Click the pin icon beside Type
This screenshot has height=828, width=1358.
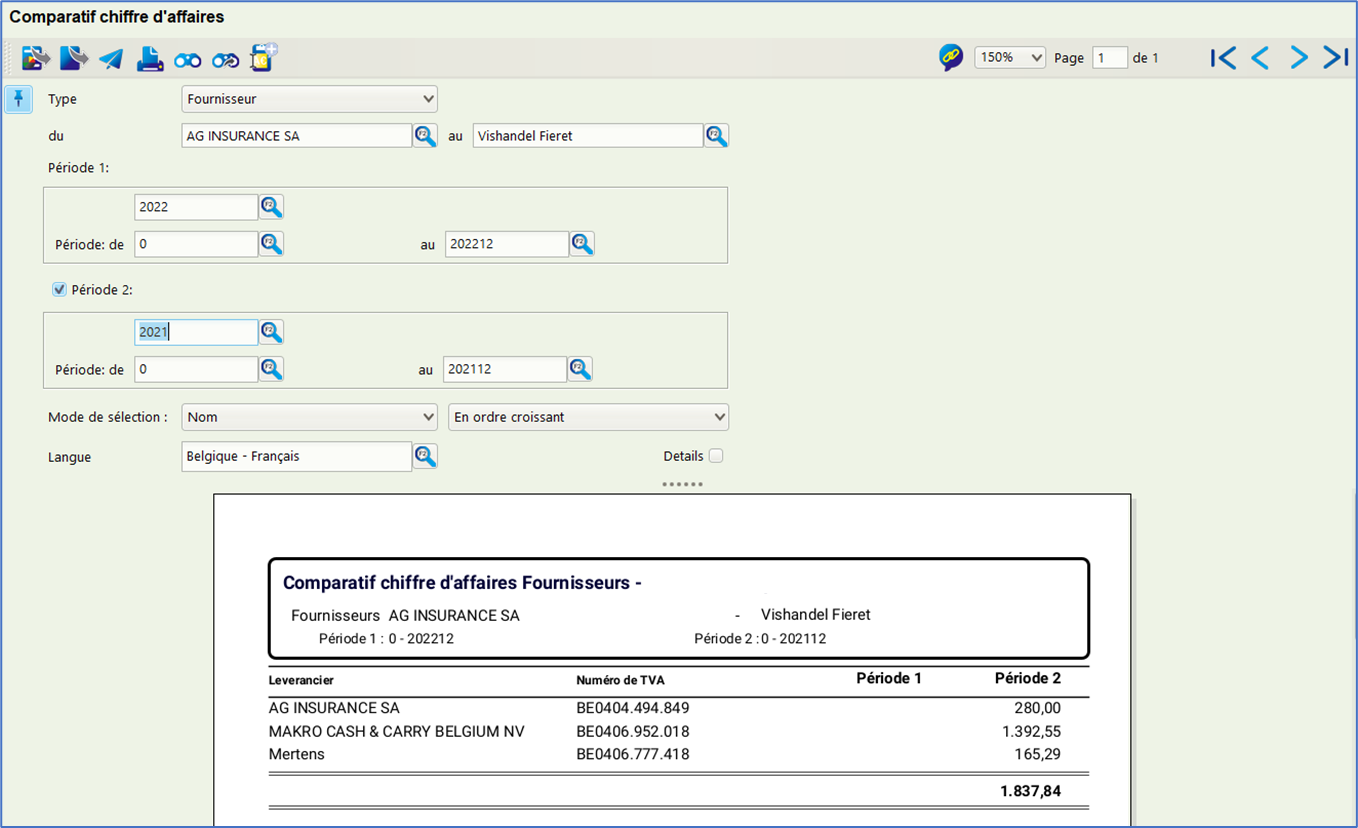(x=19, y=99)
